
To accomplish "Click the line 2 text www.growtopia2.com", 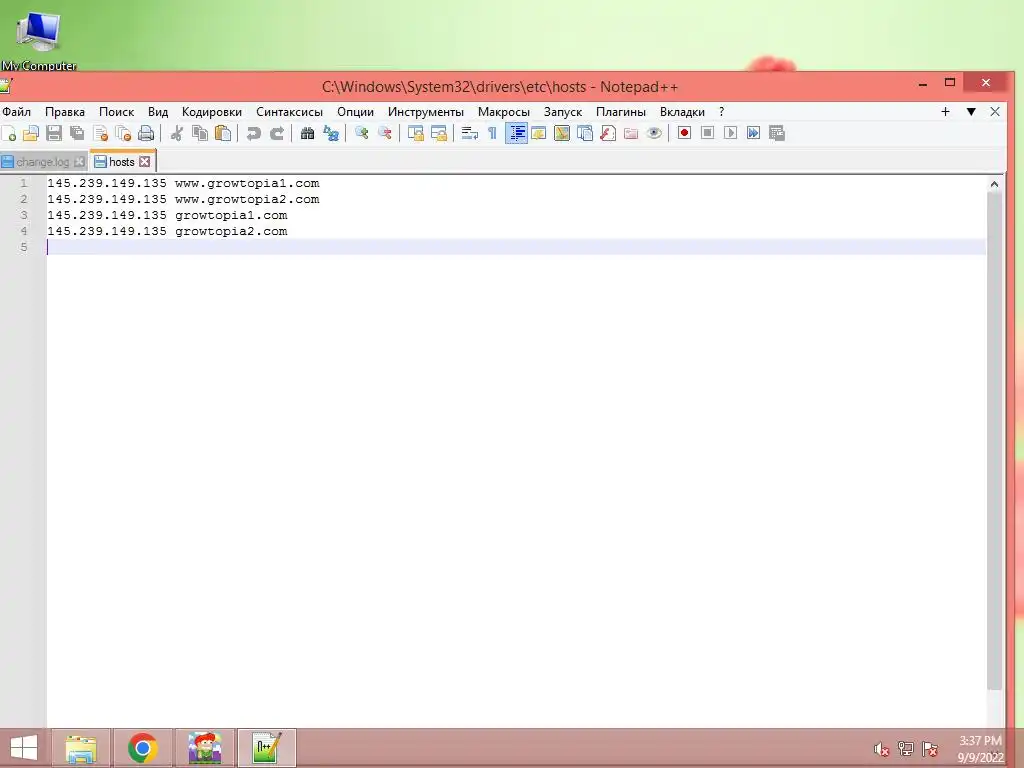I will click(x=247, y=199).
